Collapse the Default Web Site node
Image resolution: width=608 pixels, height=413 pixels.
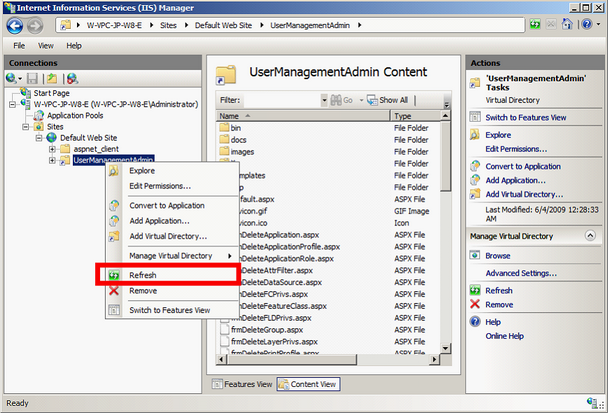(39, 138)
